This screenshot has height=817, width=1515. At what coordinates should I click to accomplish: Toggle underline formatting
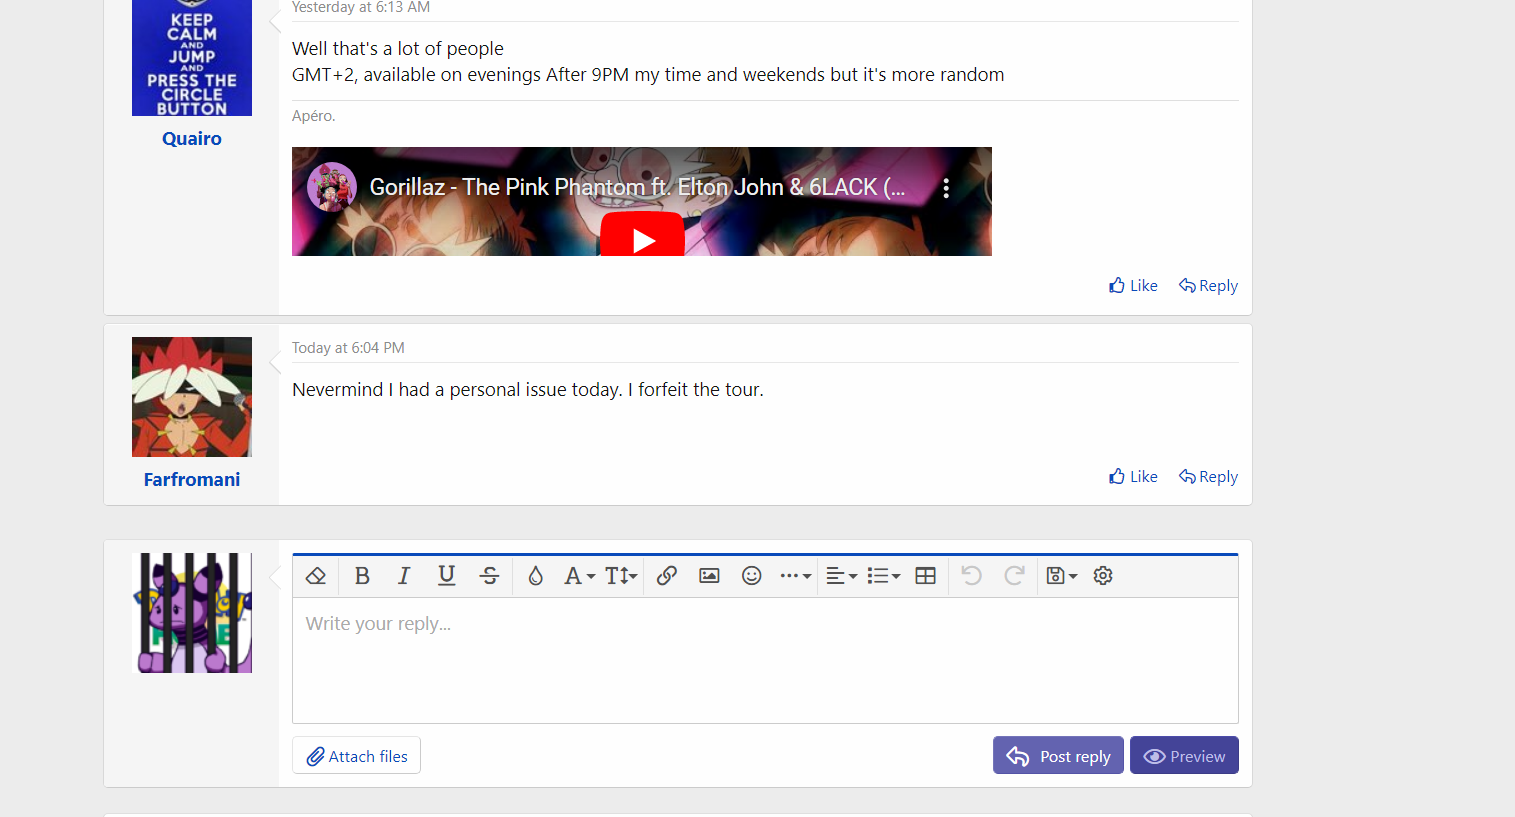click(x=447, y=576)
